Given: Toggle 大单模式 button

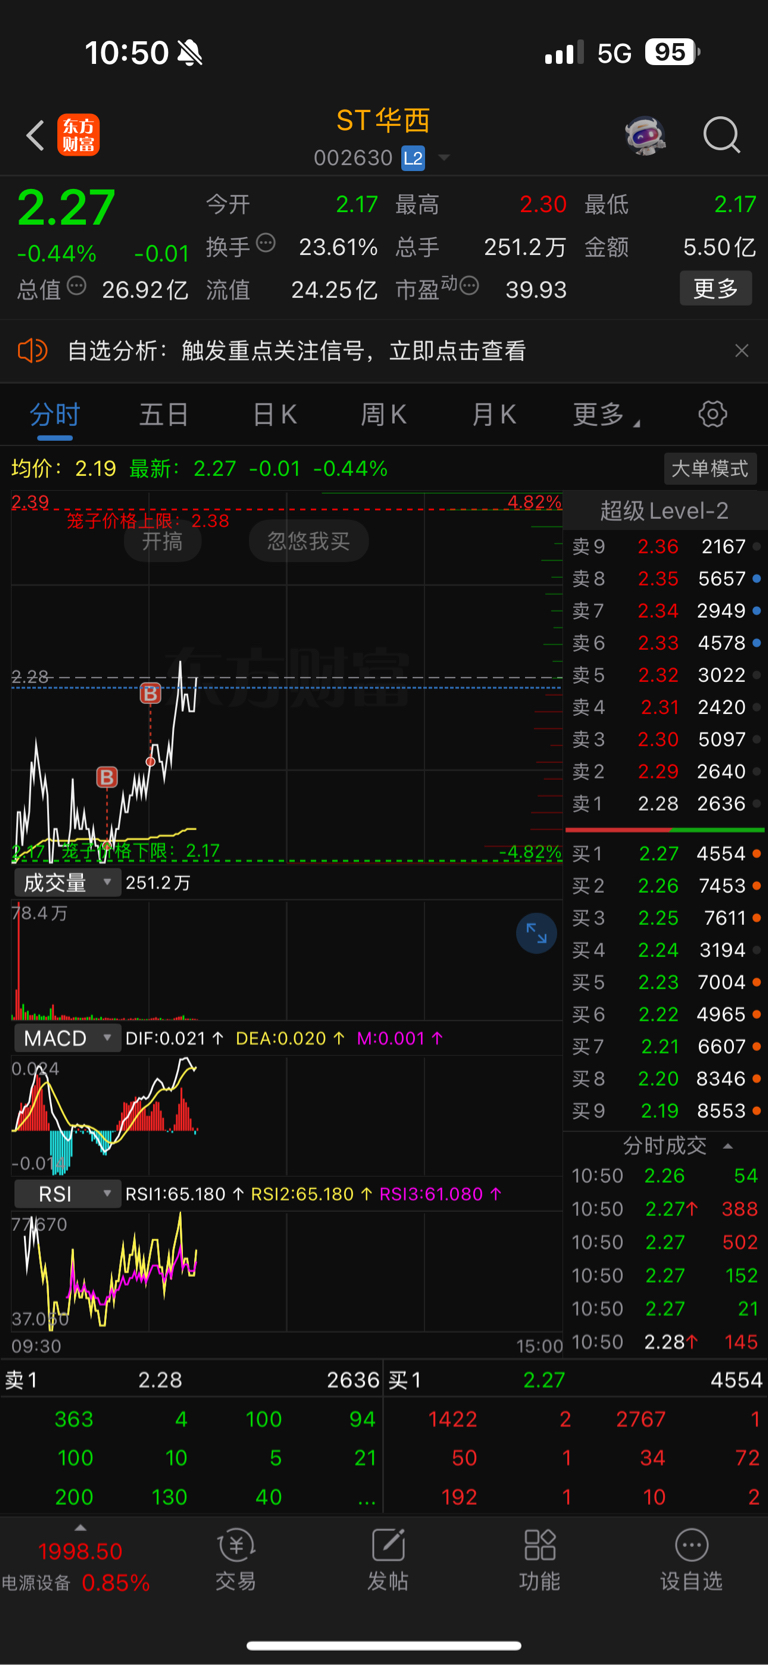Looking at the screenshot, I should point(709,469).
